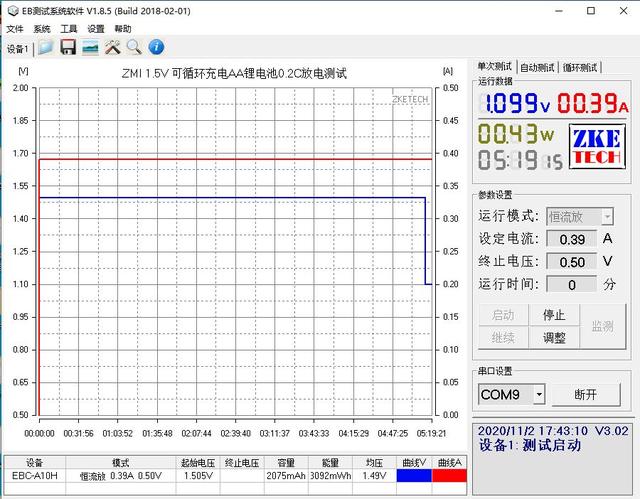
Task: Click the 1.505V start voltage cell
Action: coord(198,476)
